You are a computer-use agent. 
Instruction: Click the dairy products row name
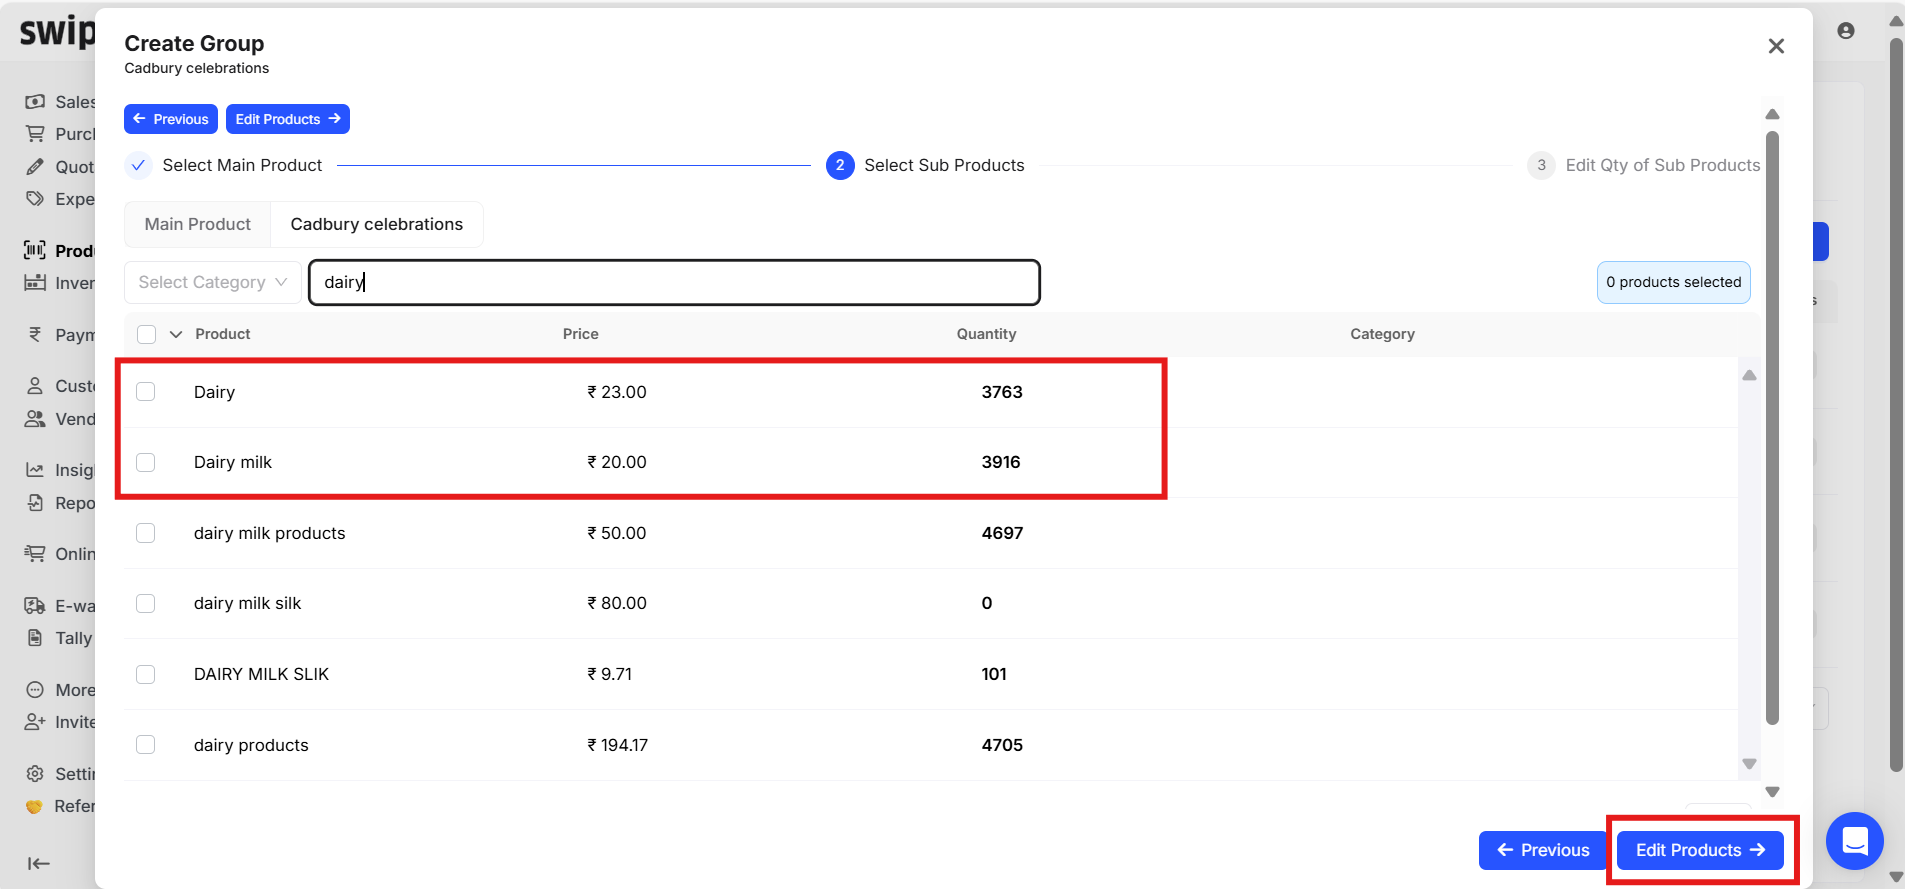click(x=251, y=745)
